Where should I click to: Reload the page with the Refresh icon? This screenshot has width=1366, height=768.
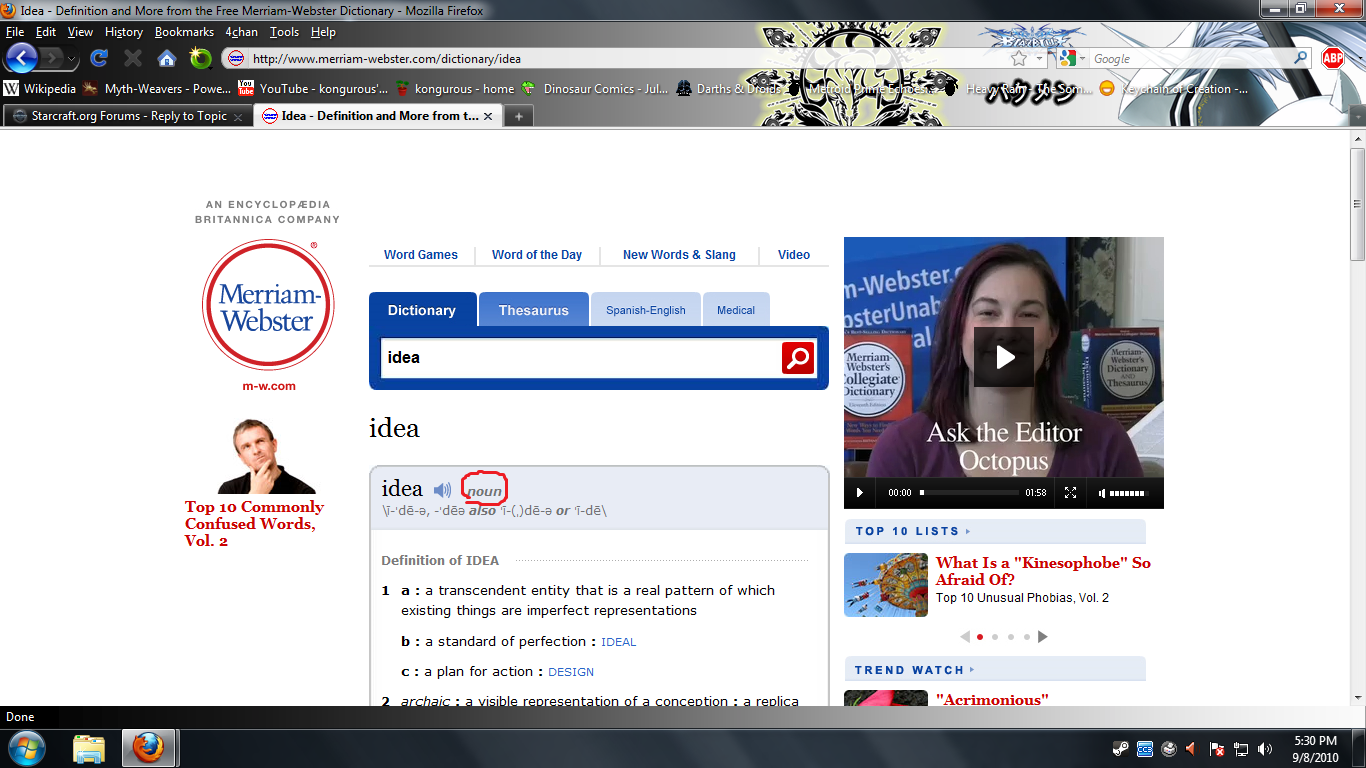tap(99, 58)
